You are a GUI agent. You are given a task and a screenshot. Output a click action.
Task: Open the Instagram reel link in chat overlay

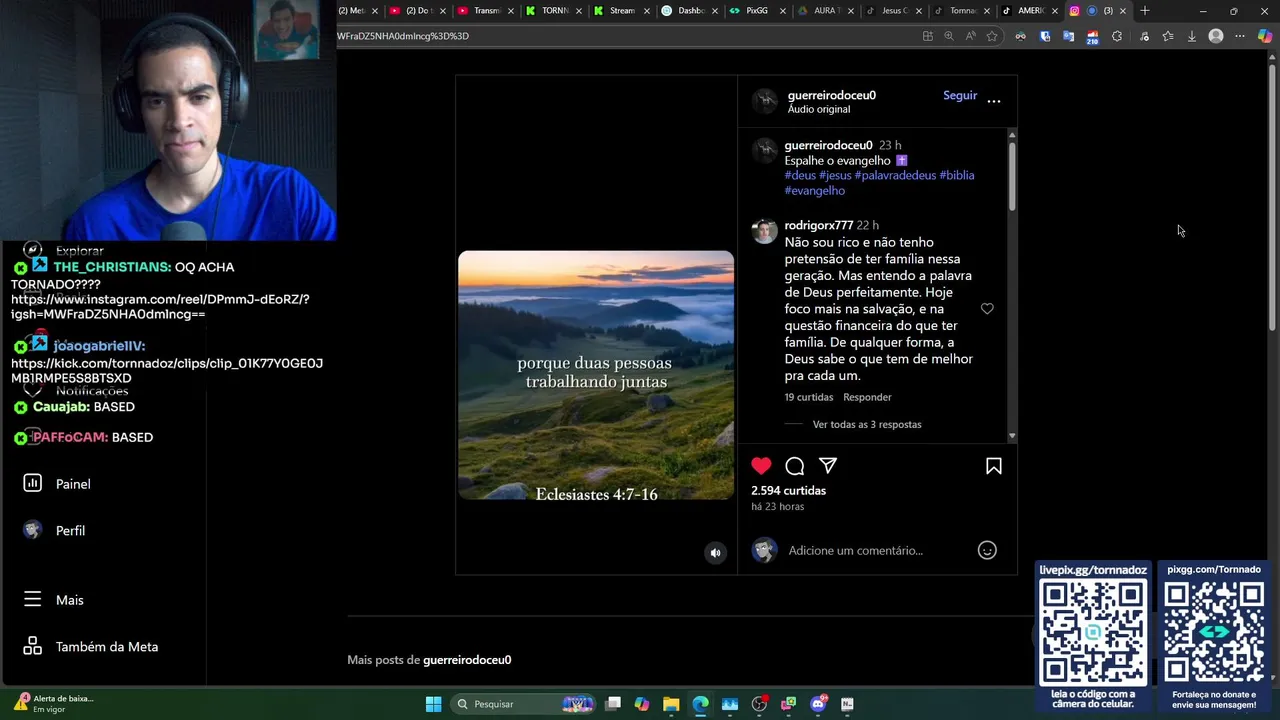(160, 307)
